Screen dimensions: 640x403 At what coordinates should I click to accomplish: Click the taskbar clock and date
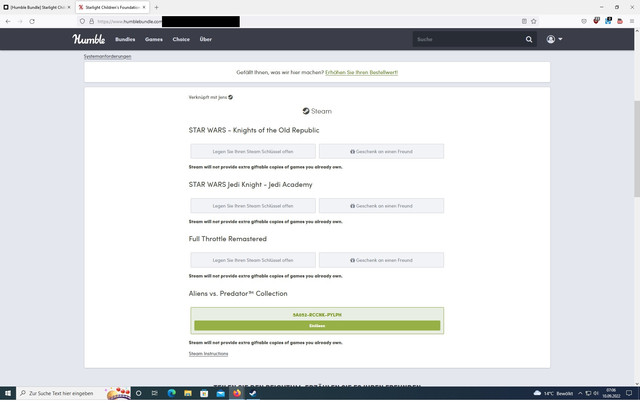pyautogui.click(x=611, y=393)
